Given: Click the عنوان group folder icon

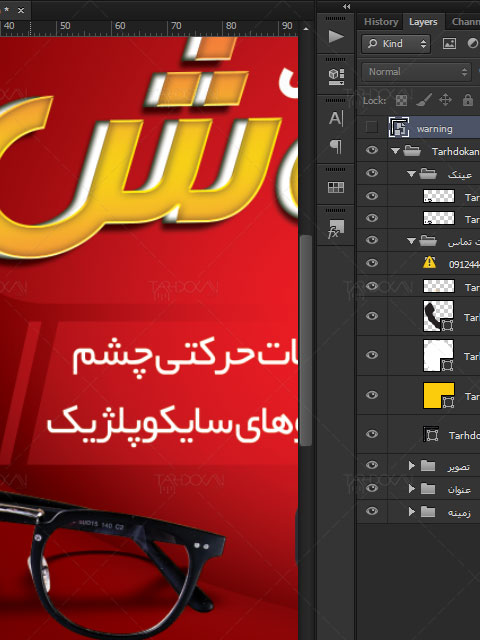Looking at the screenshot, I should 428,488.
